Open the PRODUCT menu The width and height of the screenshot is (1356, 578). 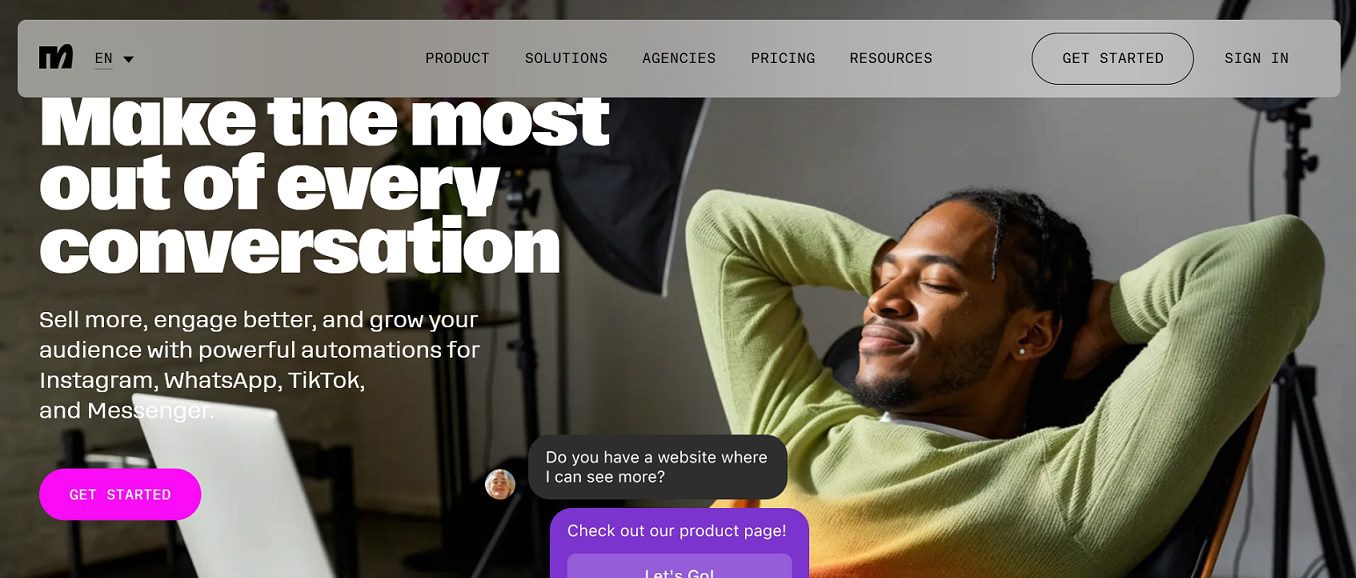tap(457, 58)
